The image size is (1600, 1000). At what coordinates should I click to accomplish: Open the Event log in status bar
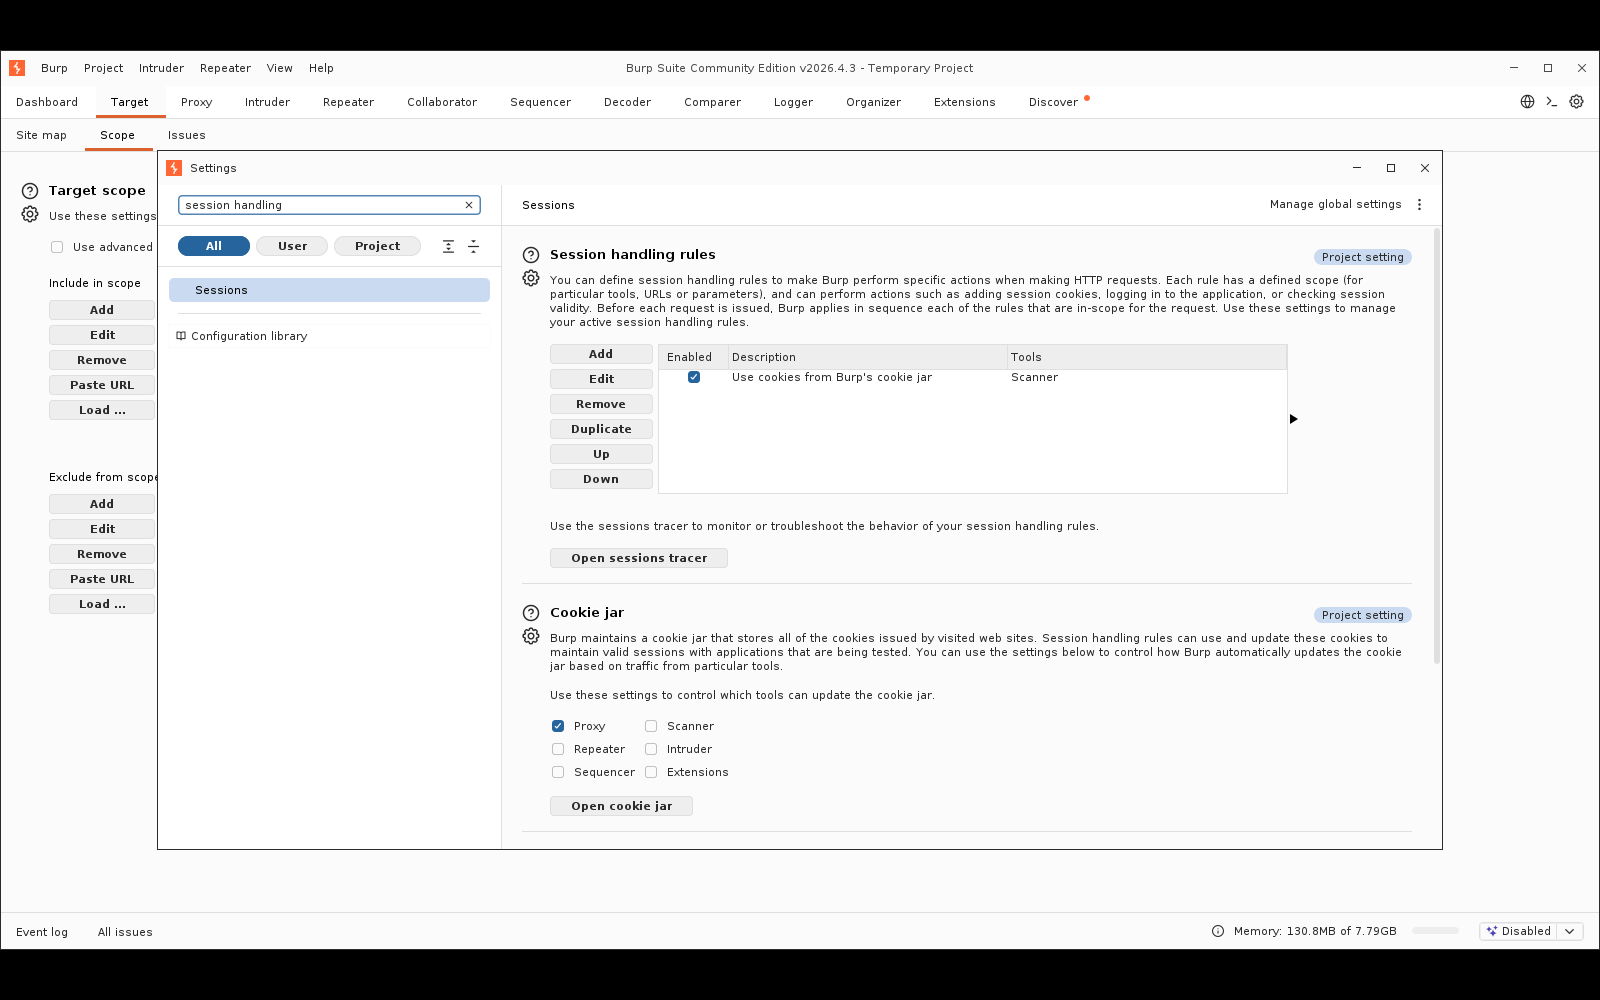click(x=42, y=932)
